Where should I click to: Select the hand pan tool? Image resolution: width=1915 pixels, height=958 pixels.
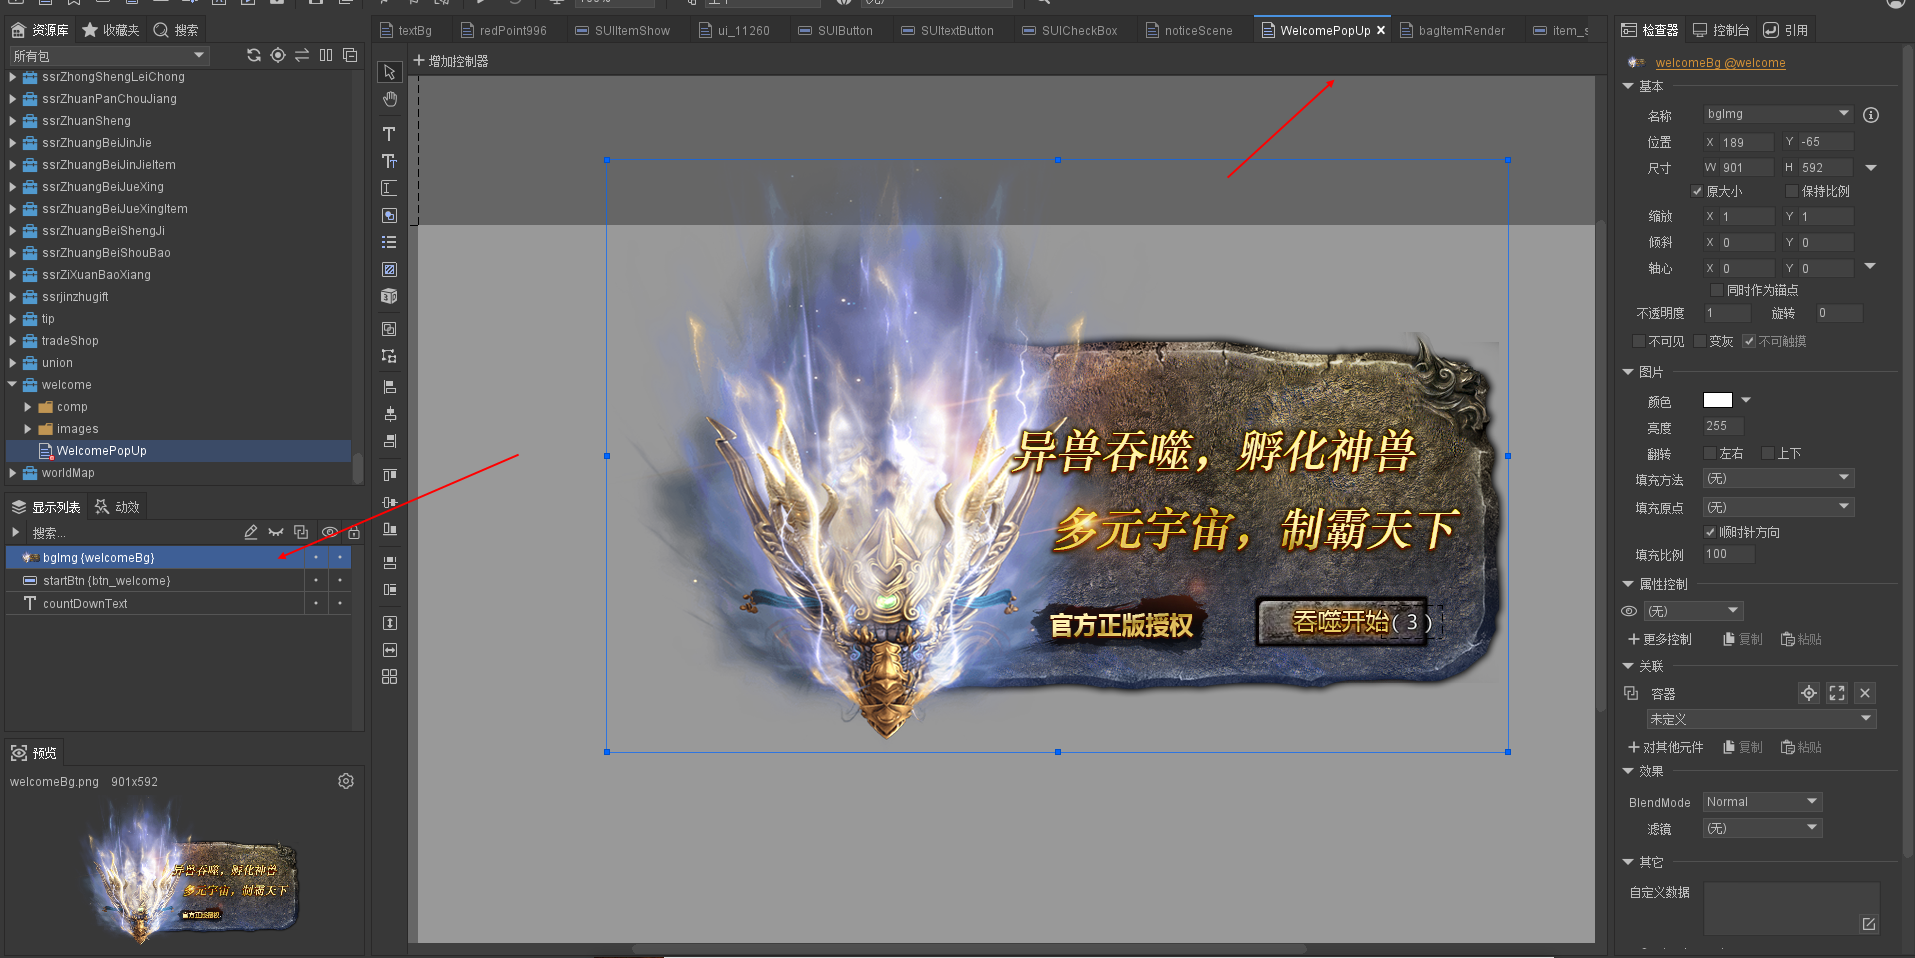coord(389,99)
